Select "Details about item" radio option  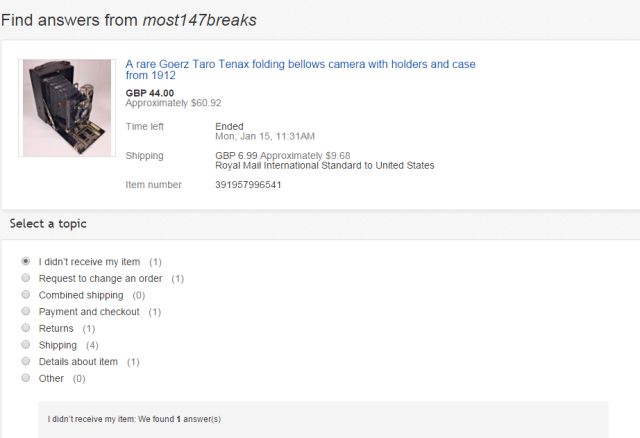(26, 362)
